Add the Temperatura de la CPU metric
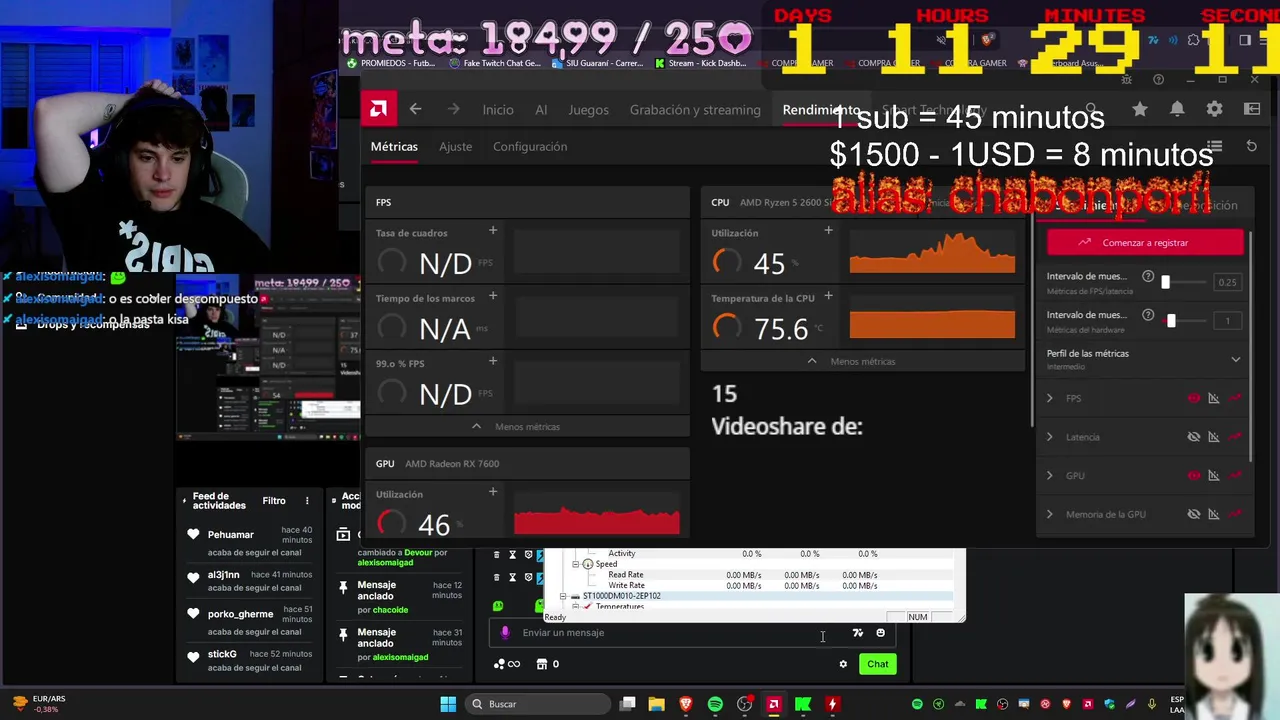 click(828, 296)
